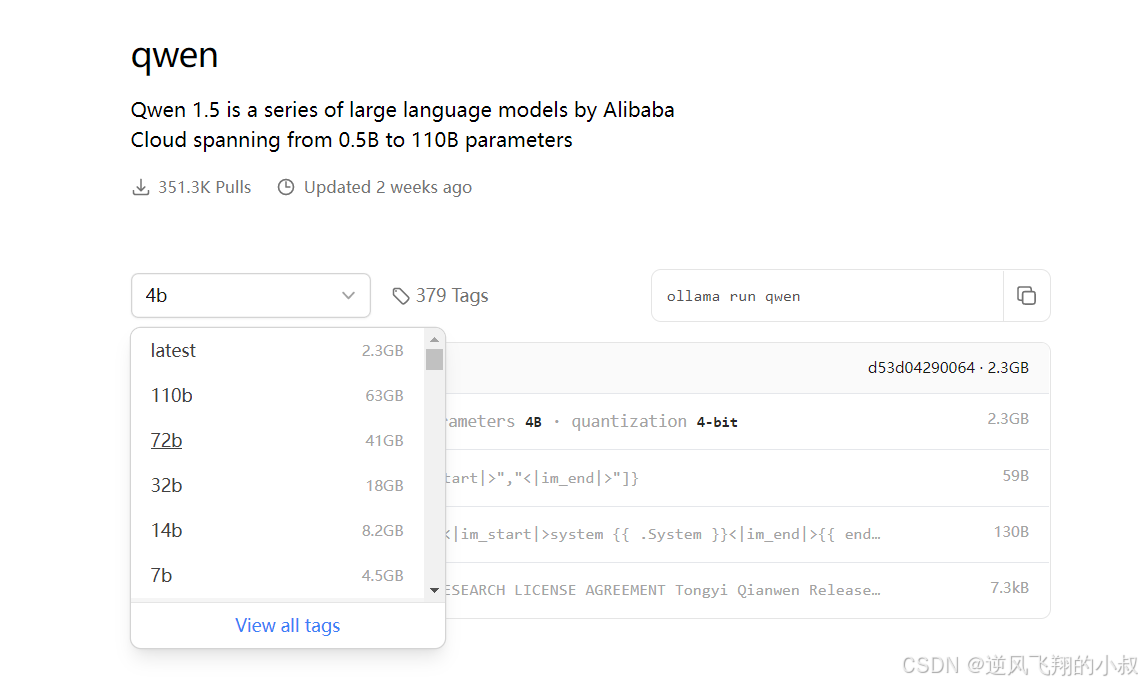Image resolution: width=1142 pixels, height=685 pixels.
Task: Select the latest tag option
Action: pos(277,351)
